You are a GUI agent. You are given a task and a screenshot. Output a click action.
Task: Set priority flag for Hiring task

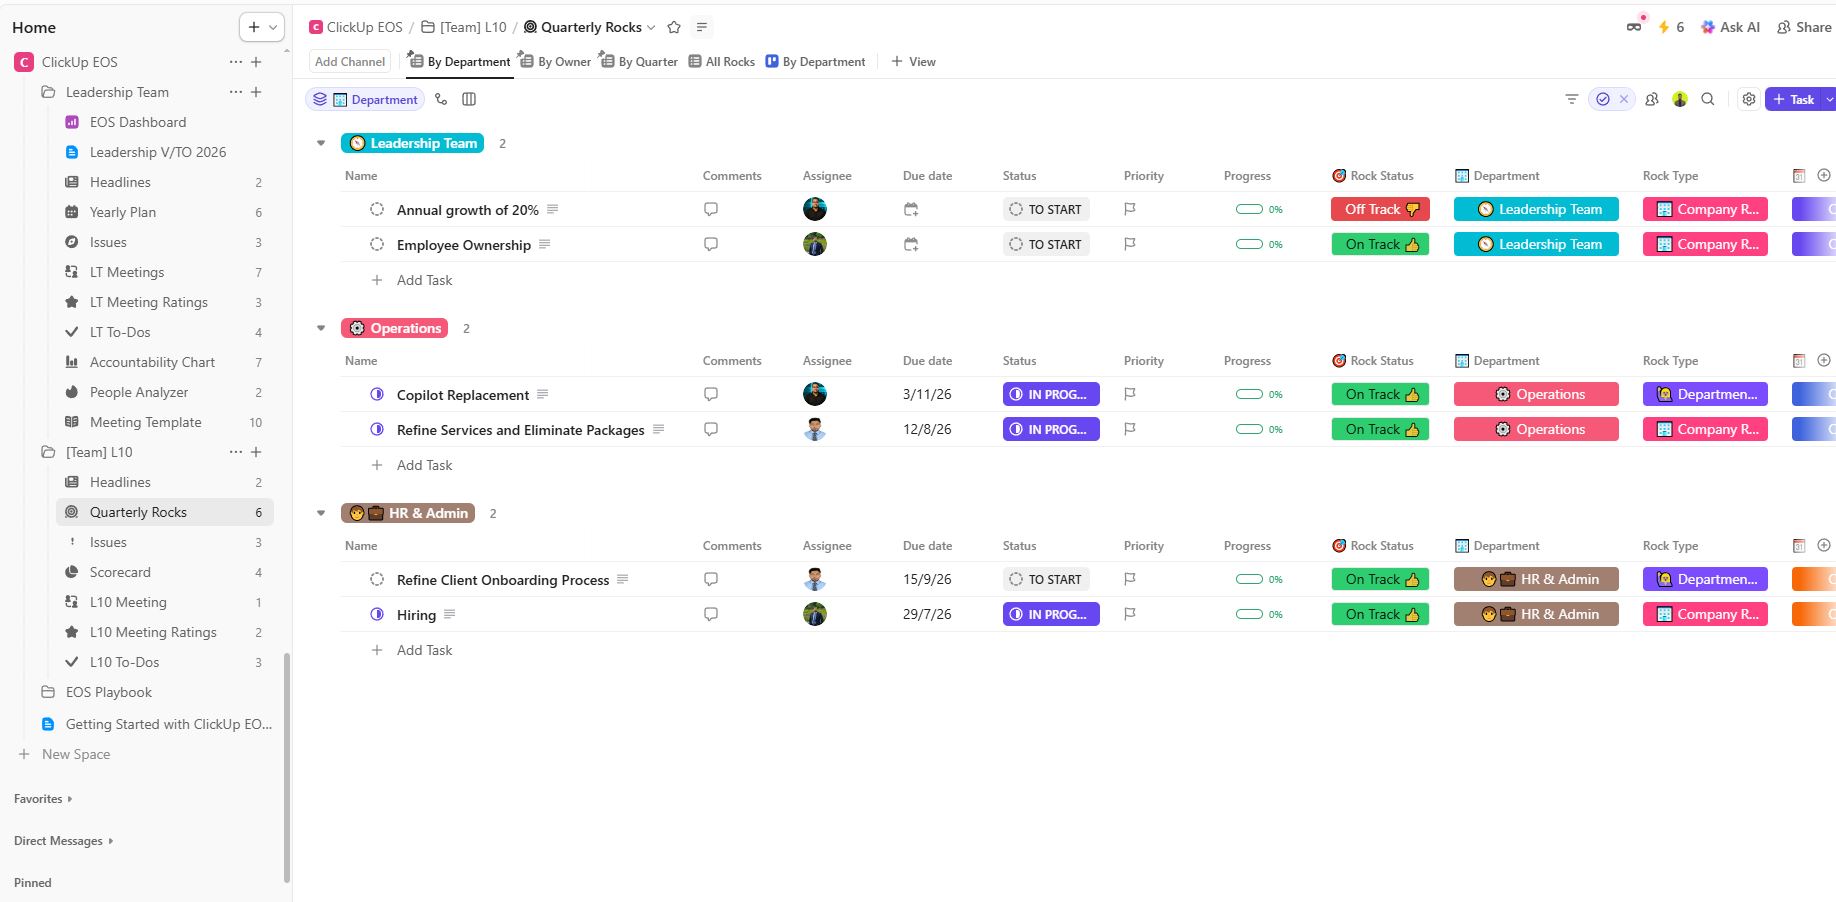[1129, 614]
